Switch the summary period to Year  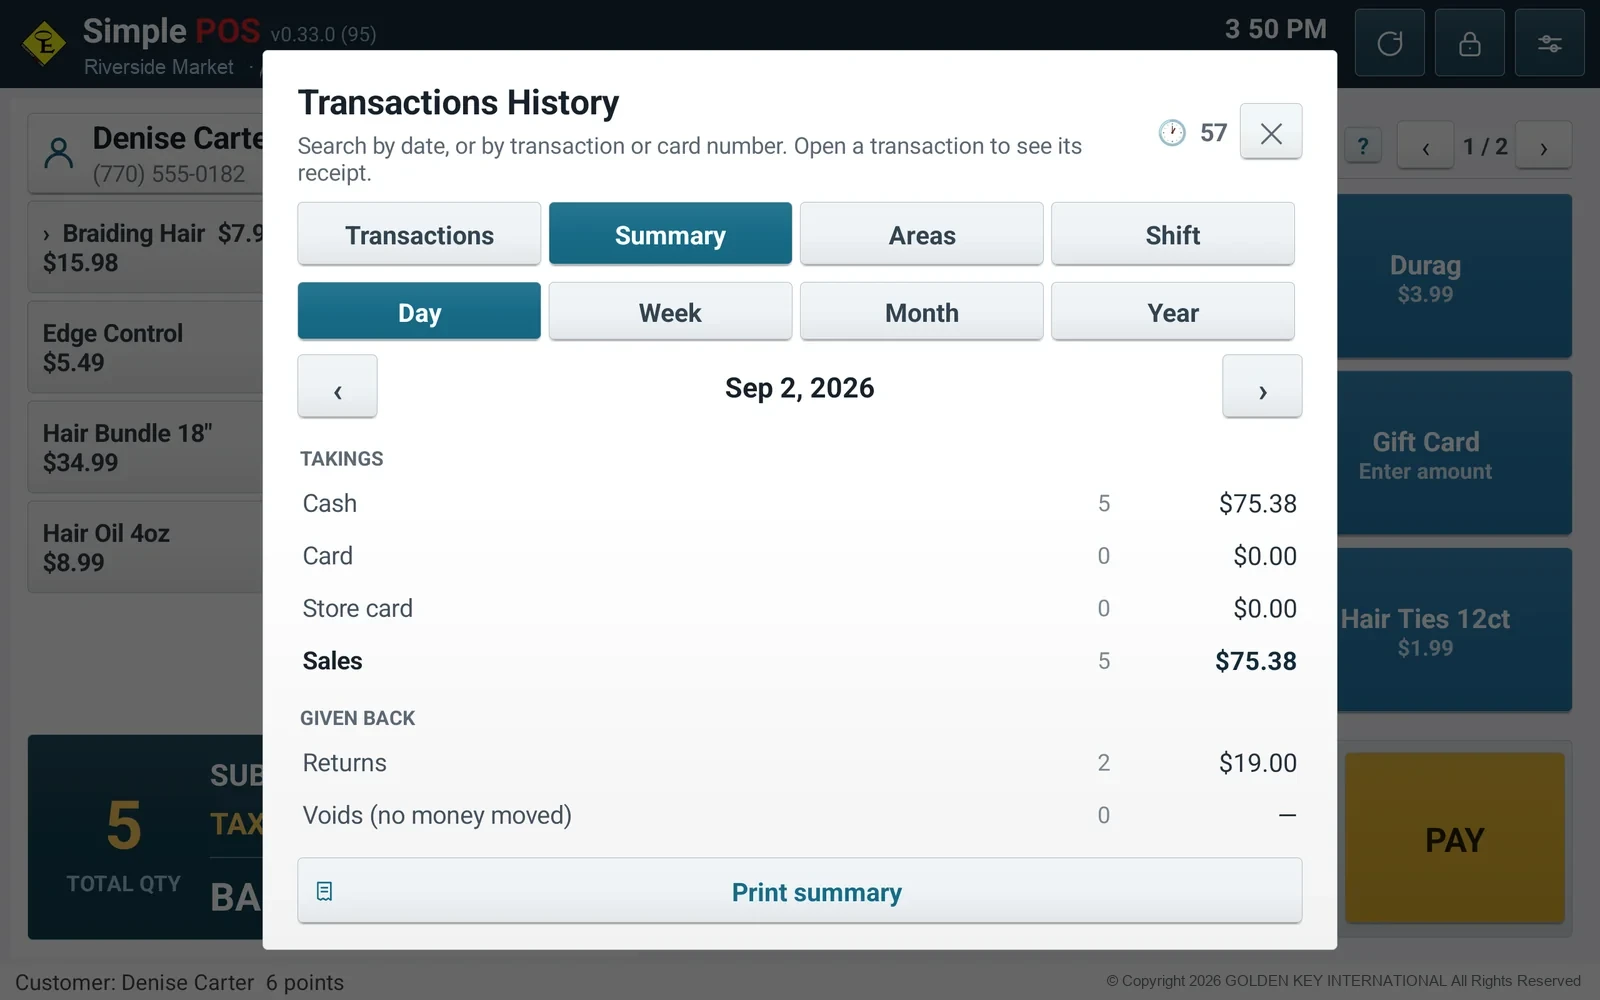pos(1172,311)
